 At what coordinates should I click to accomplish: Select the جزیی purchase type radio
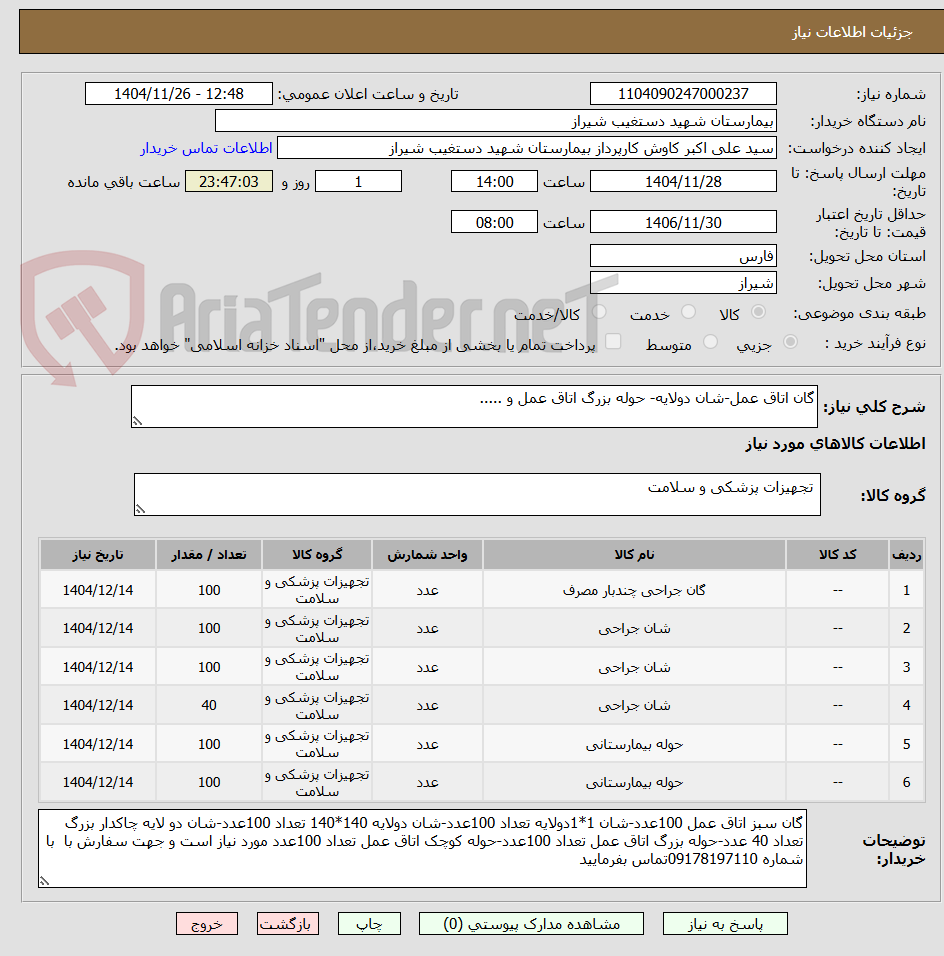[790, 342]
